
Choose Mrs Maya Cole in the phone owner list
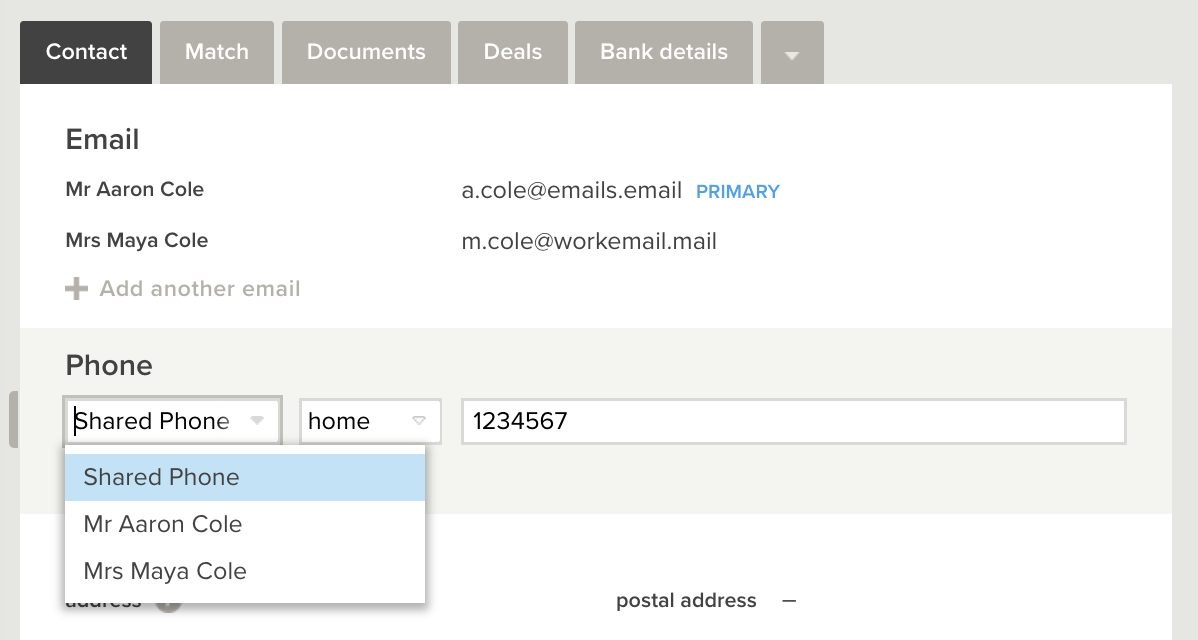[244, 571]
